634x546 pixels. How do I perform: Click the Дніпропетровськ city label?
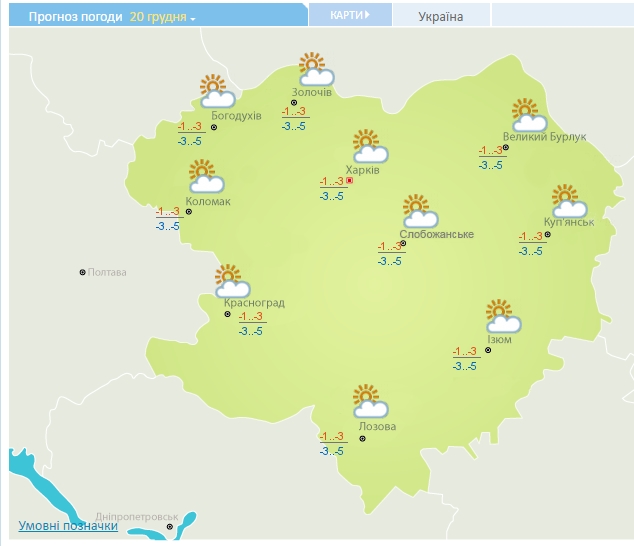click(x=137, y=517)
